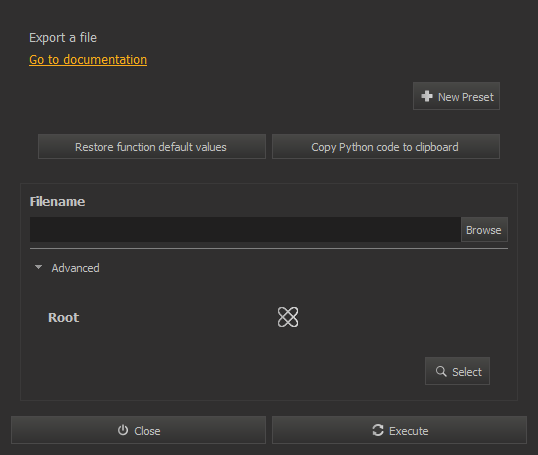Collapse the Advanced section using its triangle

pos(38,267)
